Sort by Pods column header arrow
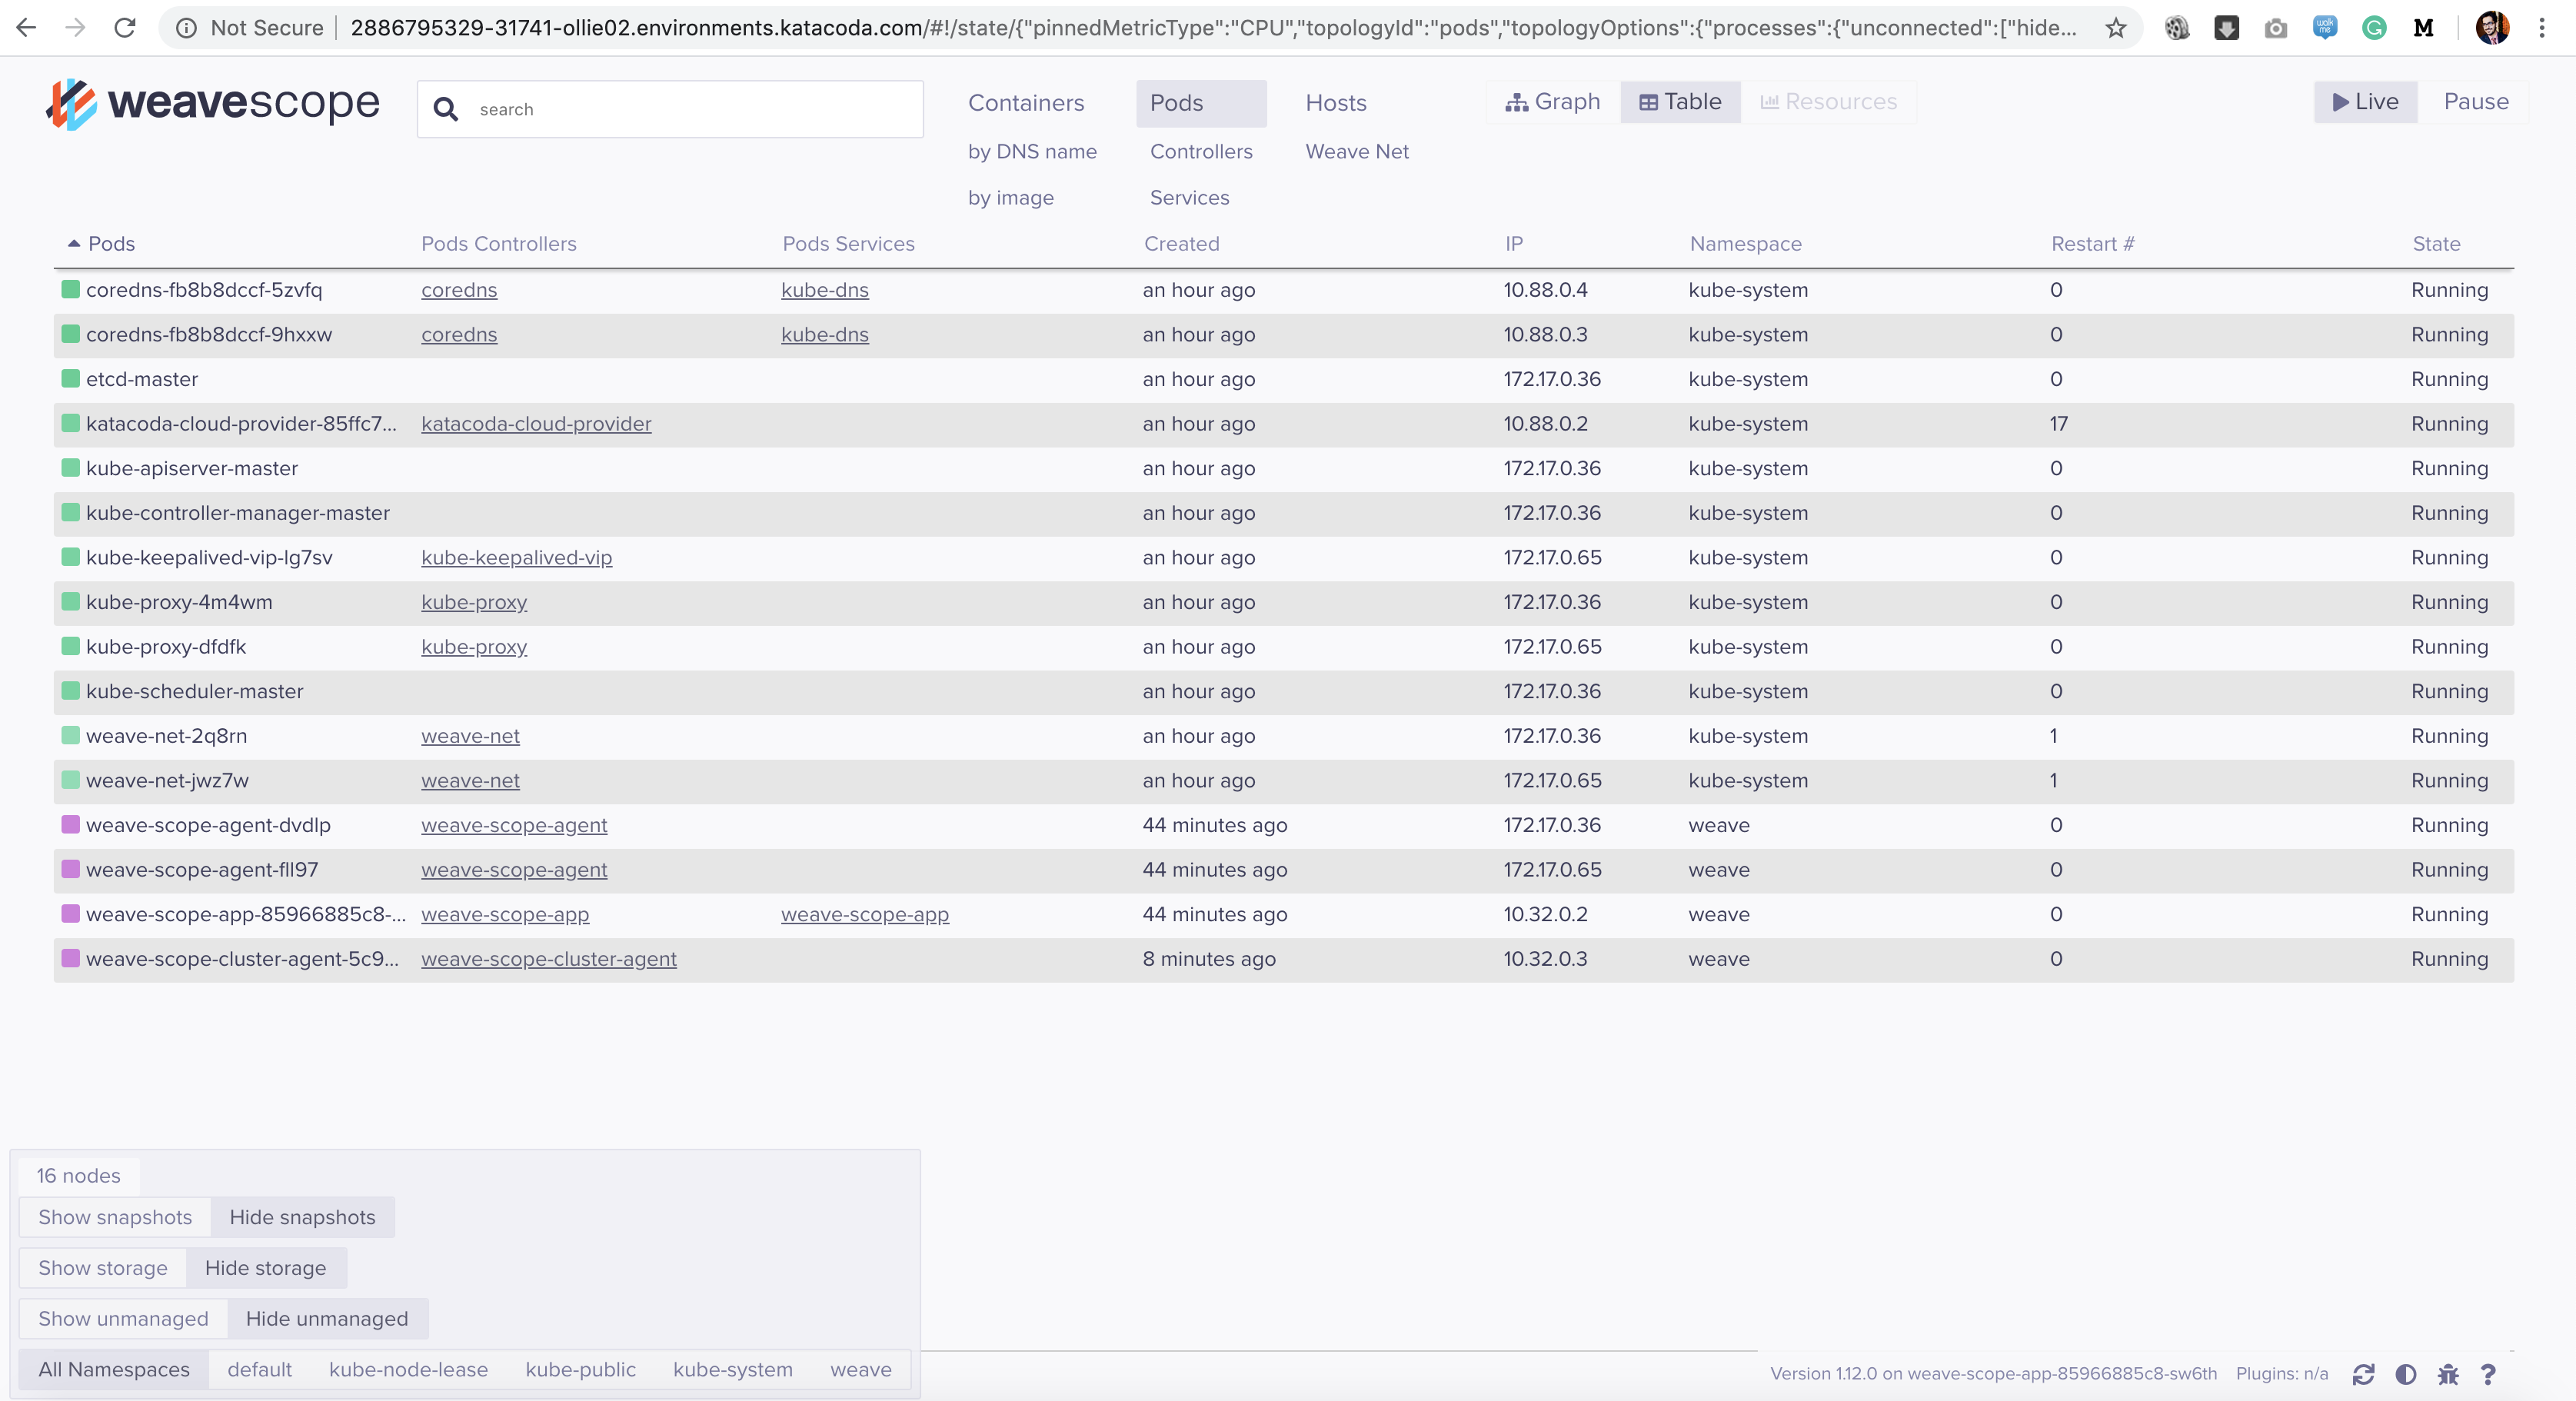 pos(74,244)
